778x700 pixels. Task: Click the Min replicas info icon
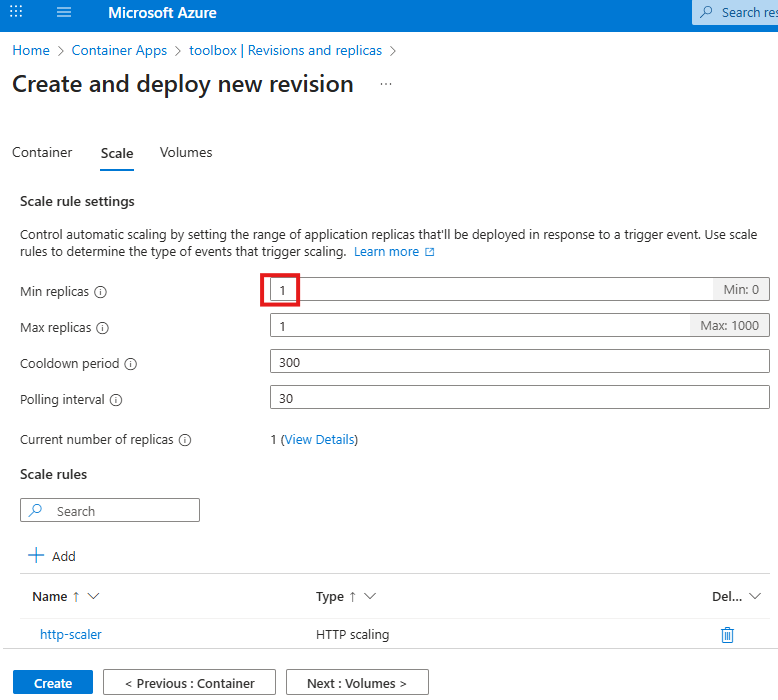click(x=100, y=292)
